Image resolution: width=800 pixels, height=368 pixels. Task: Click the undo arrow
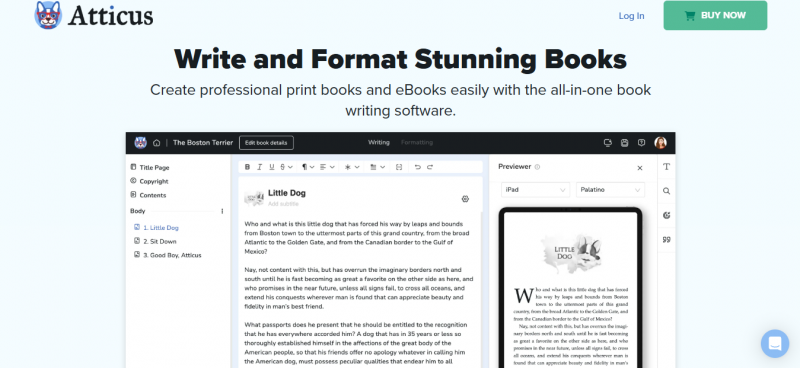pos(417,167)
